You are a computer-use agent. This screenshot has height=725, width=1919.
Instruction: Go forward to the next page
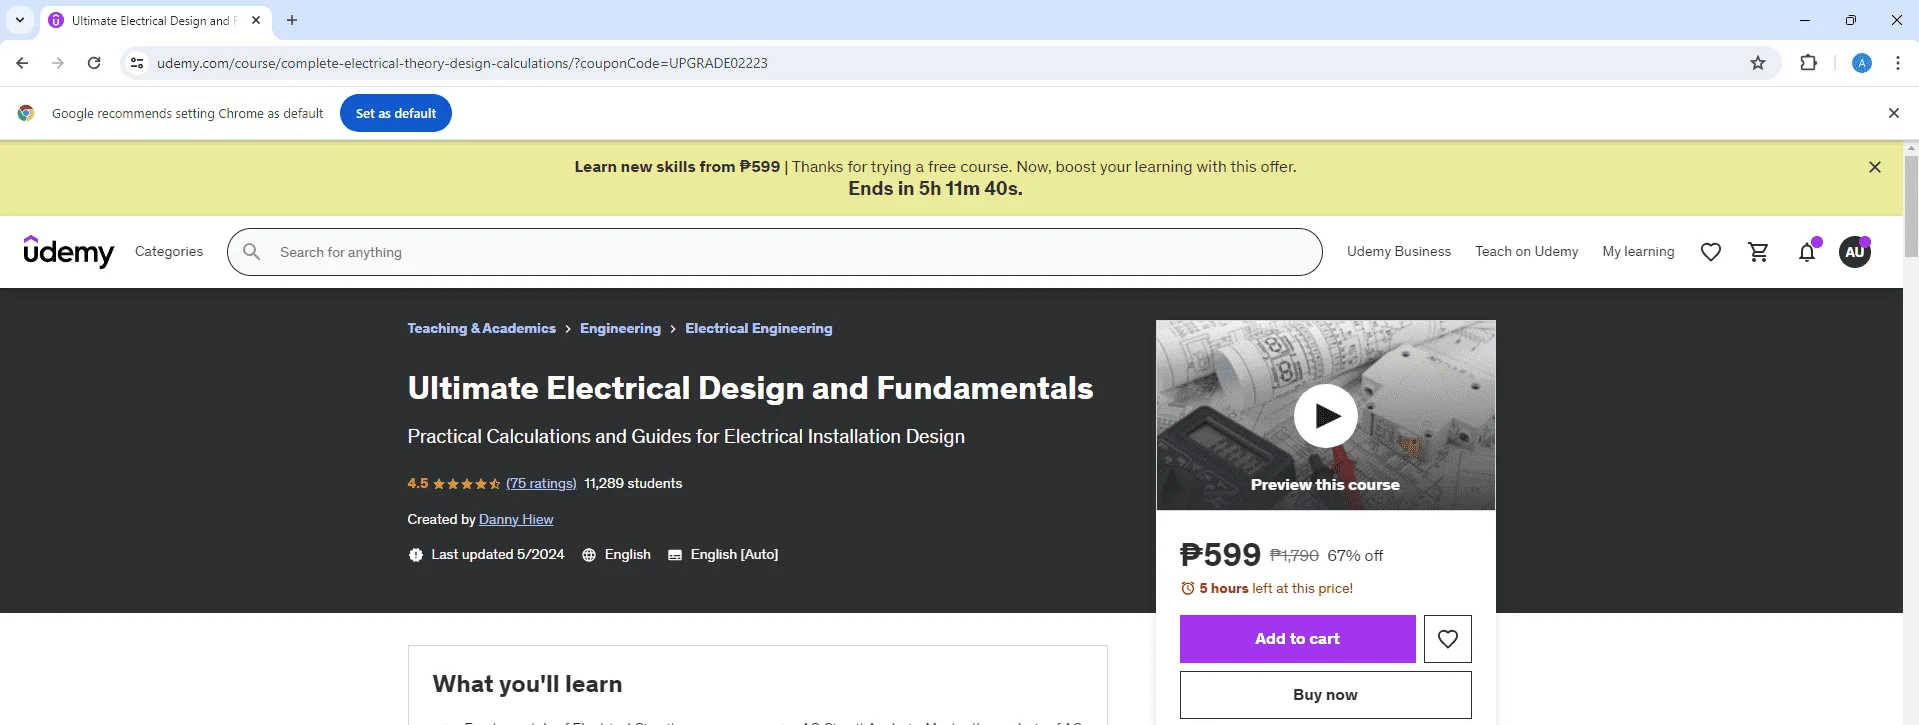[x=58, y=63]
